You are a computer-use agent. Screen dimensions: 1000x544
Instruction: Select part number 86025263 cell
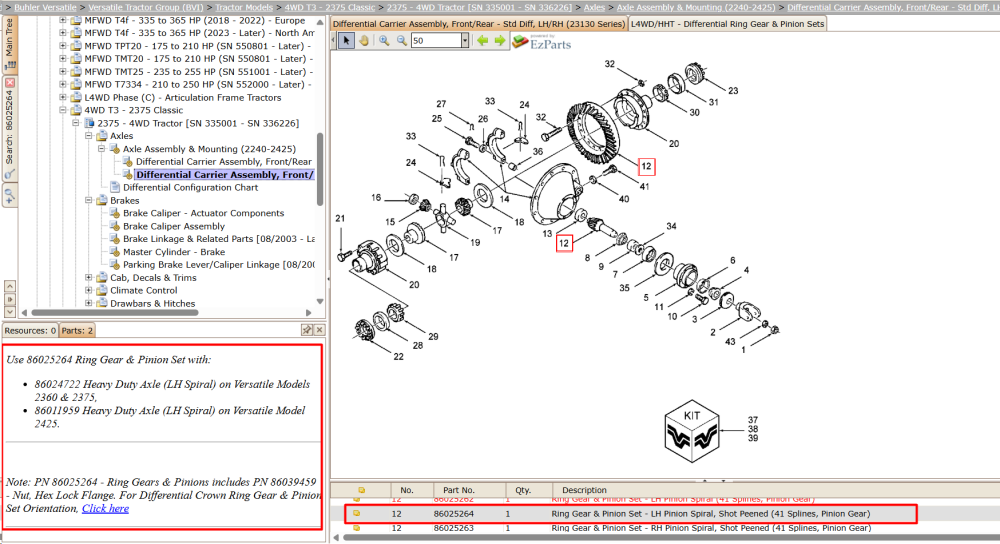click(453, 528)
